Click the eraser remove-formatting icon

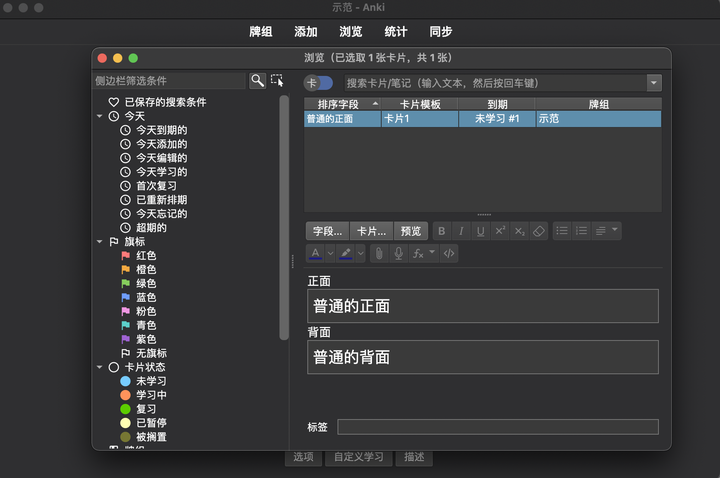539,231
